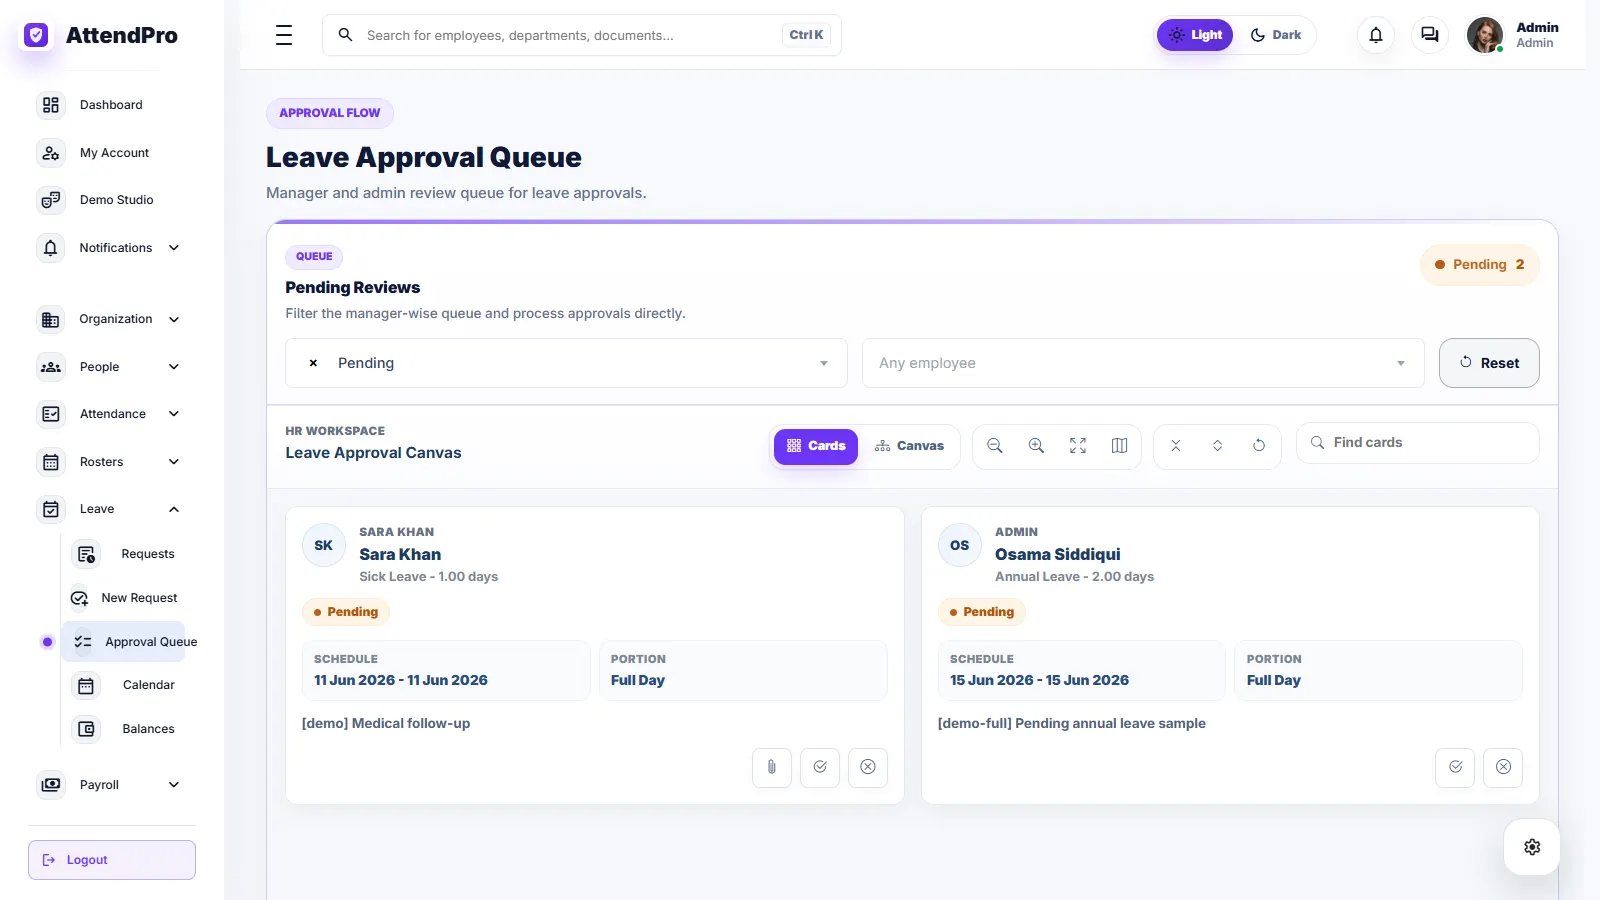Open New Request page

coord(139,598)
